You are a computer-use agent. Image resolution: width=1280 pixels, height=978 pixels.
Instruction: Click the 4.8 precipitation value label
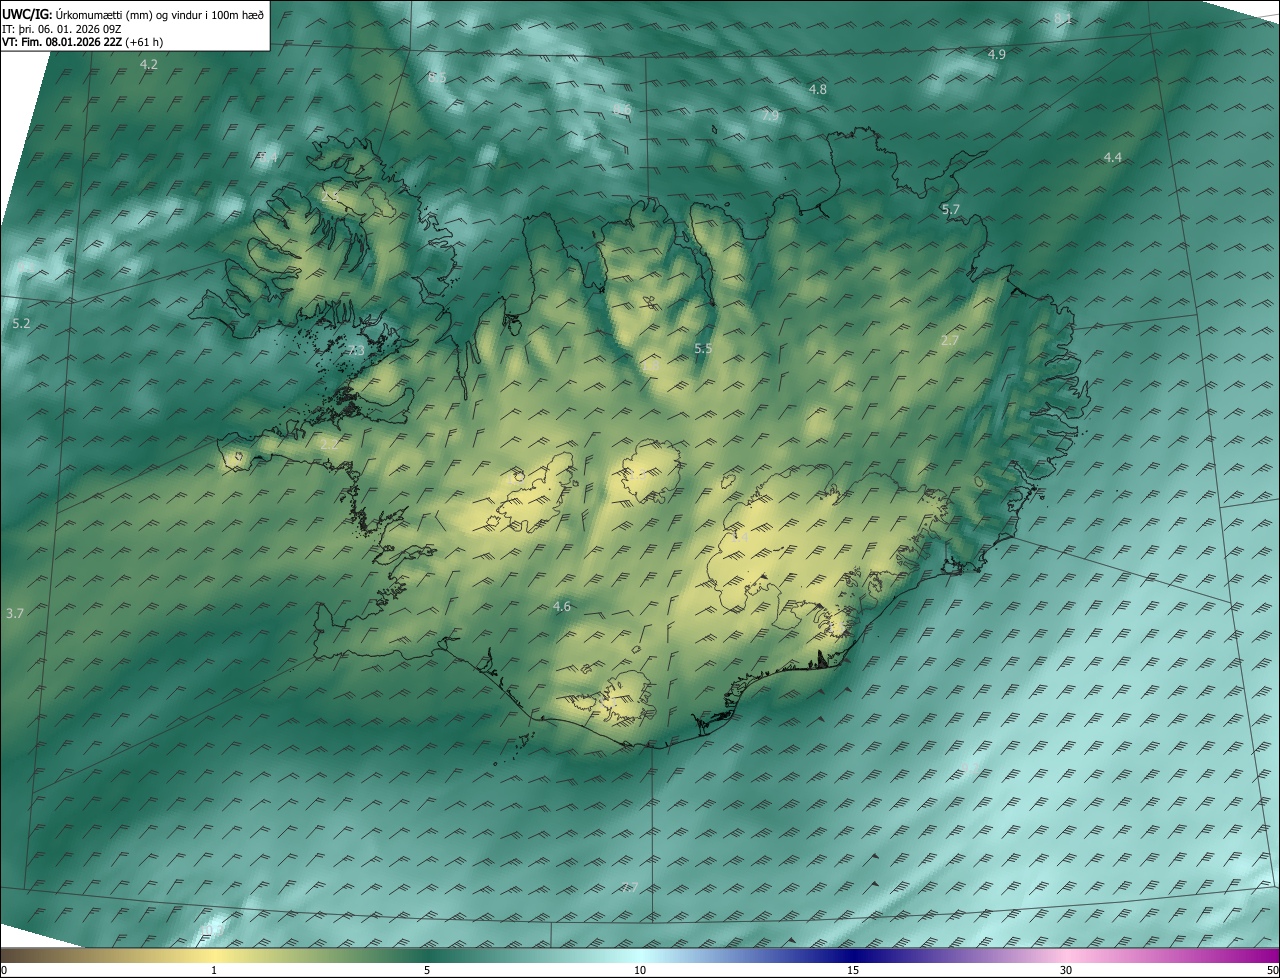pyautogui.click(x=817, y=89)
